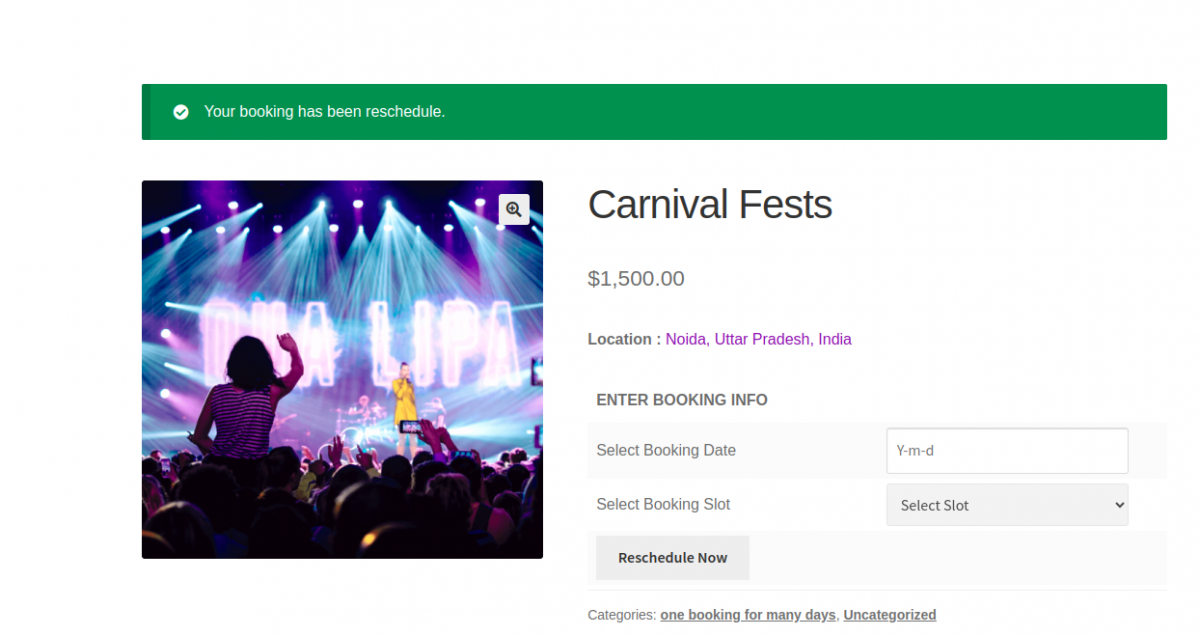Click the ENTER BOOKING INFO heading
Image resolution: width=1200 pixels, height=636 pixels.
[x=682, y=400]
